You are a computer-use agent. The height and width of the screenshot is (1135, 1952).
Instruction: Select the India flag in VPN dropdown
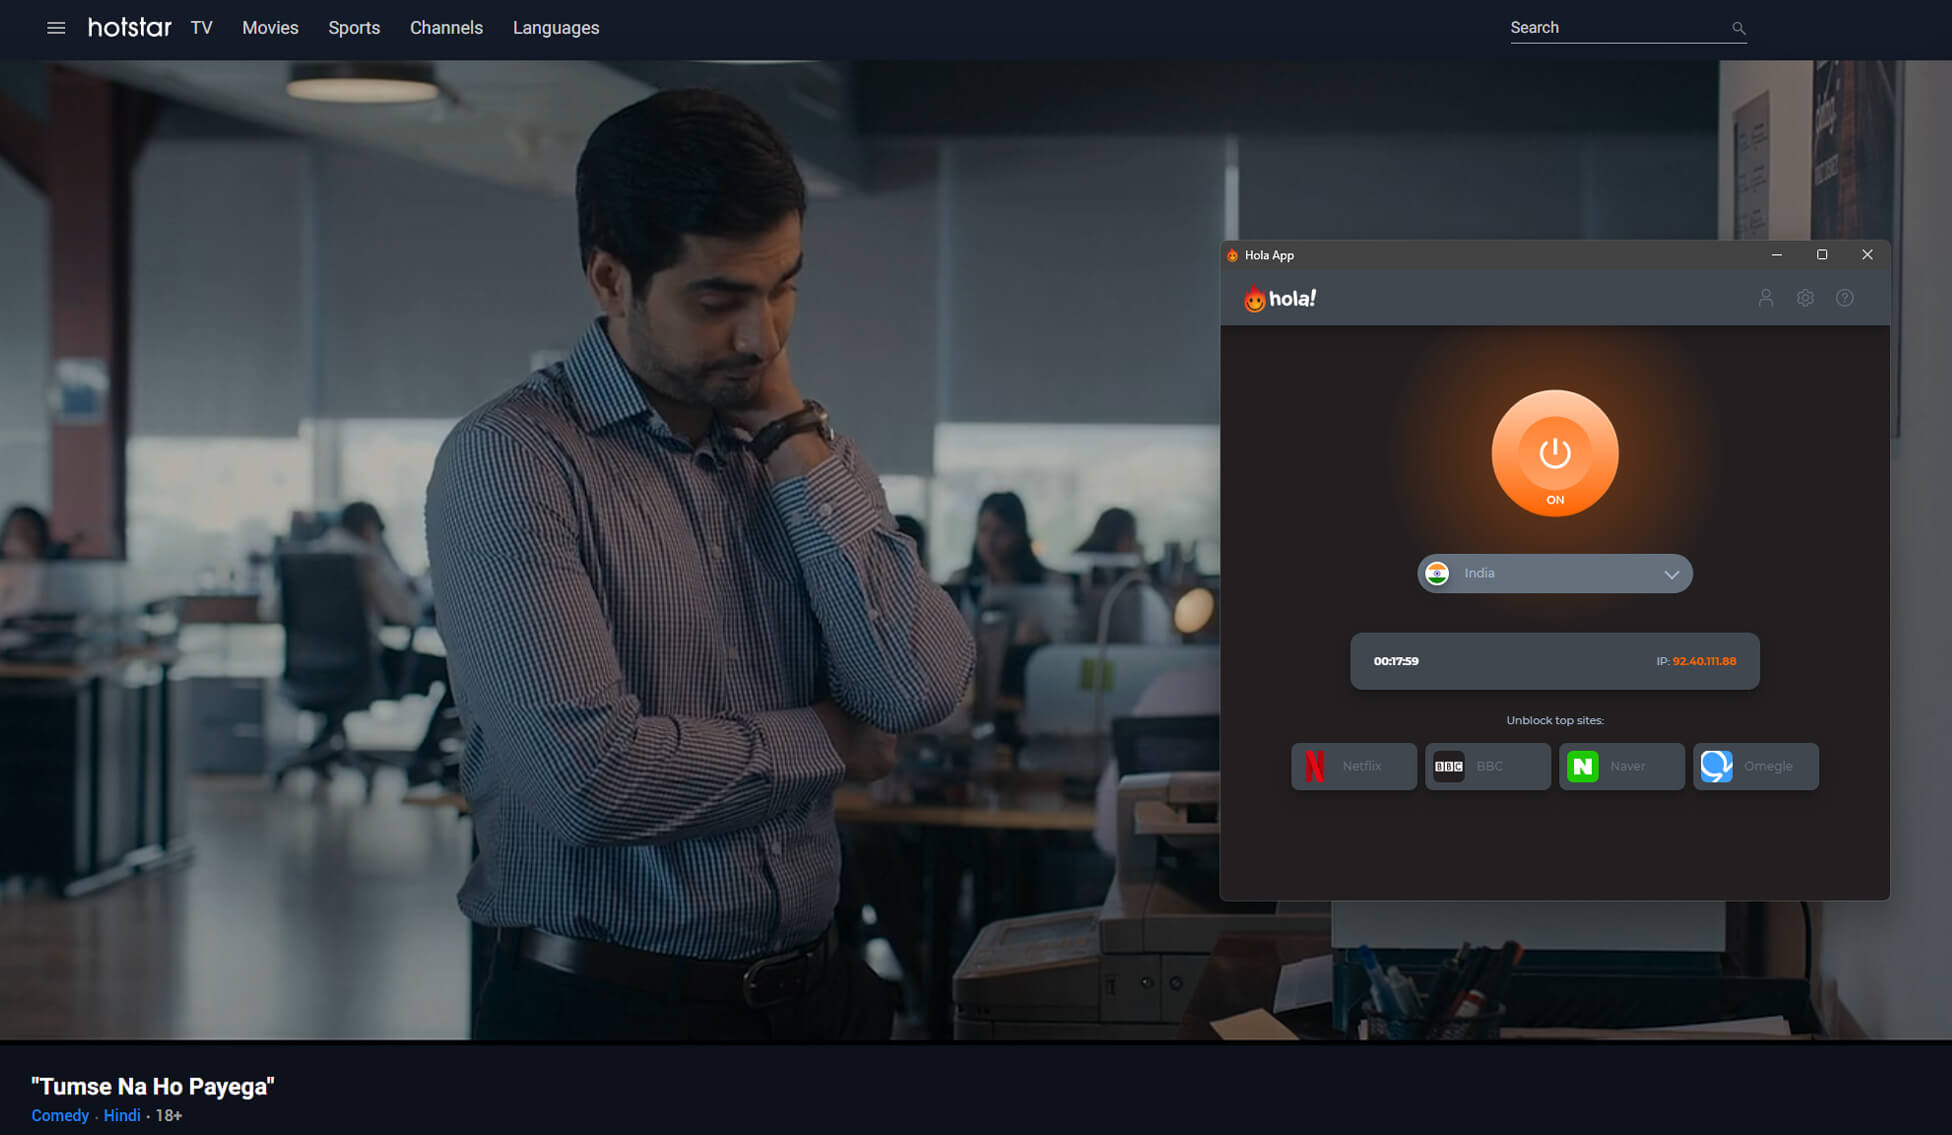click(x=1437, y=572)
